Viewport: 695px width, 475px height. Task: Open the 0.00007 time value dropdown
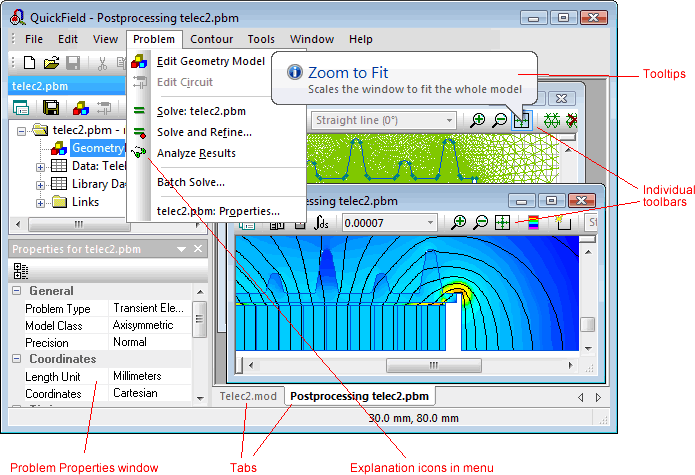tap(430, 222)
